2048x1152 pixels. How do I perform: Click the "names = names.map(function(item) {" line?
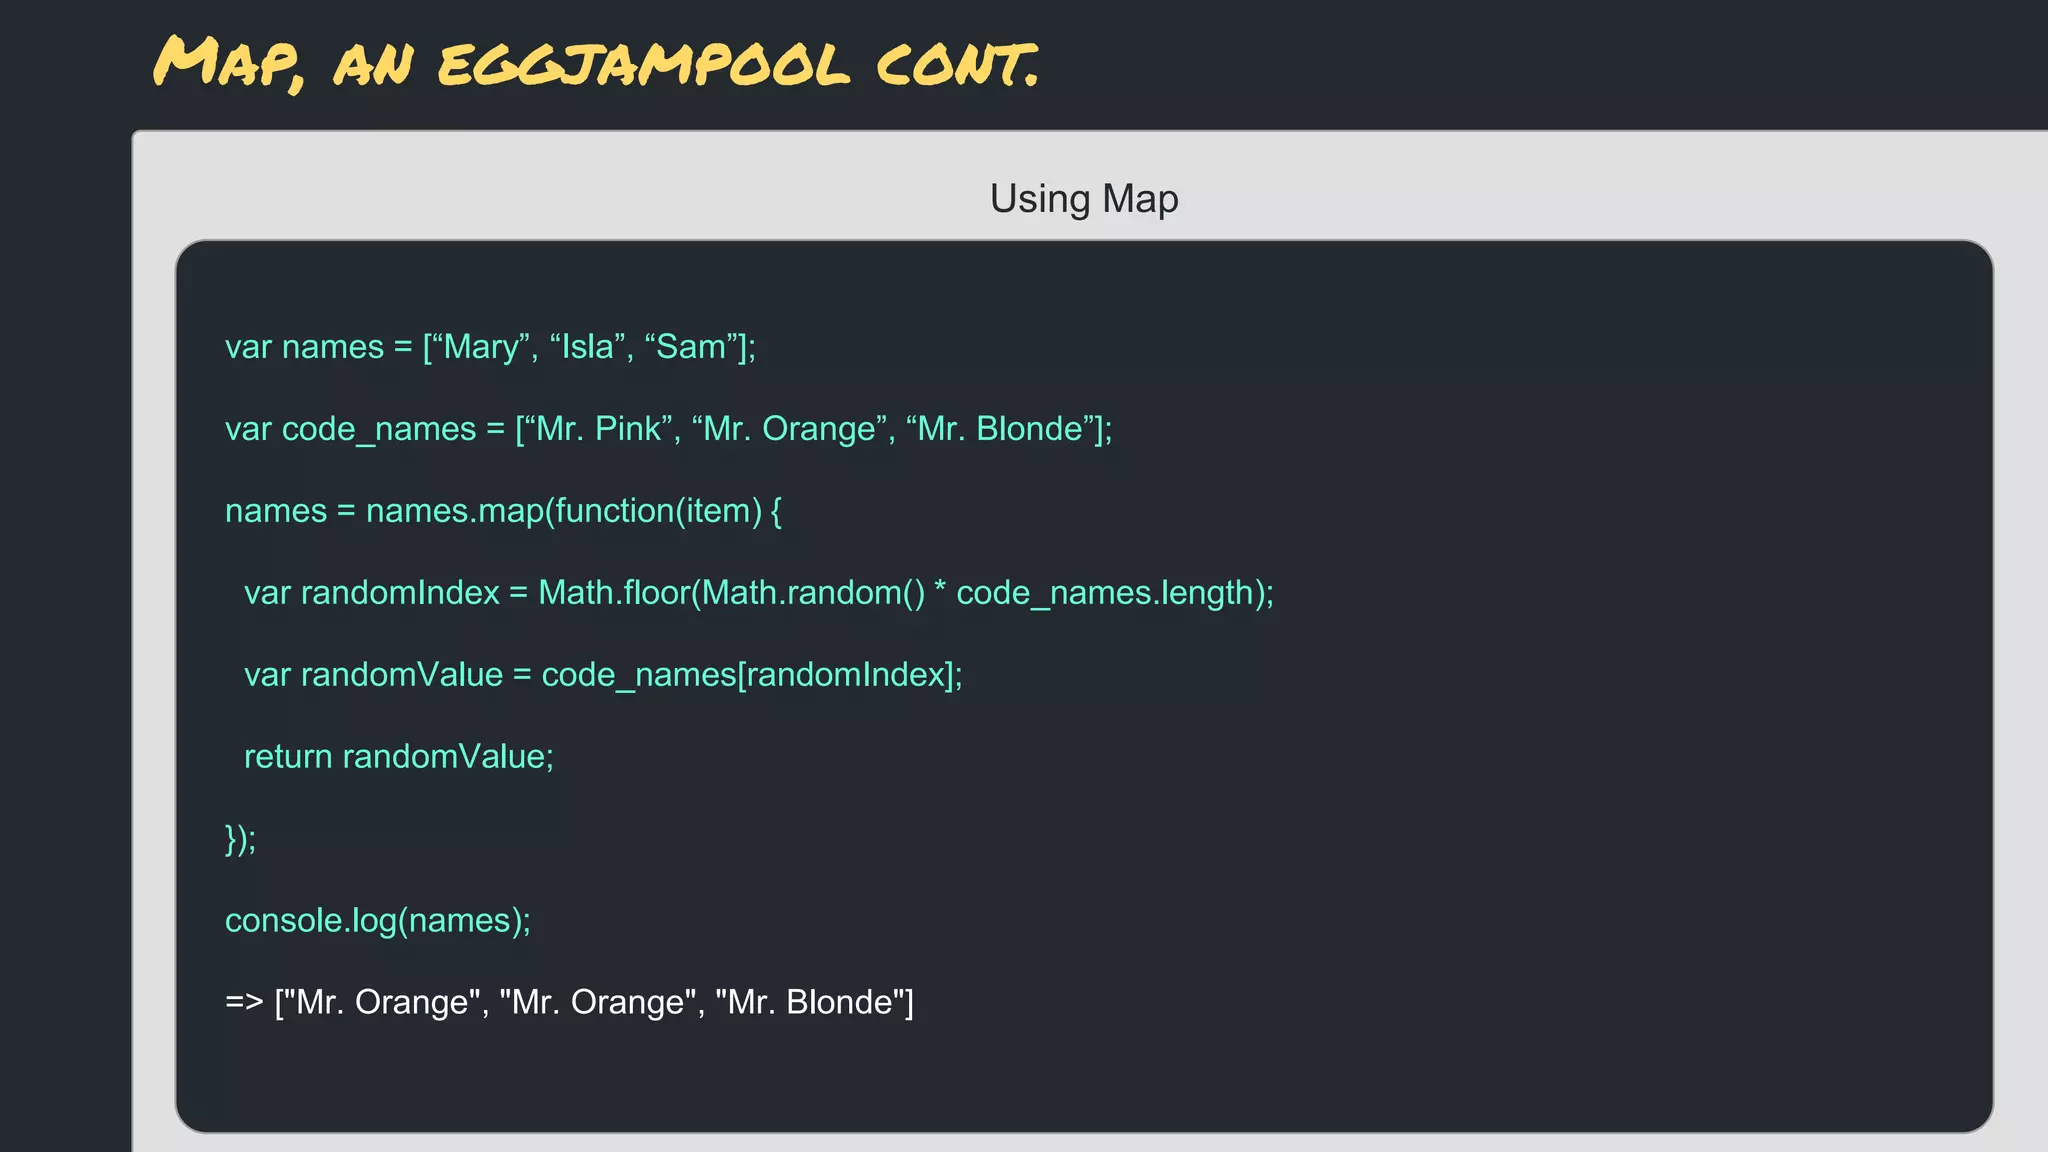click(503, 511)
